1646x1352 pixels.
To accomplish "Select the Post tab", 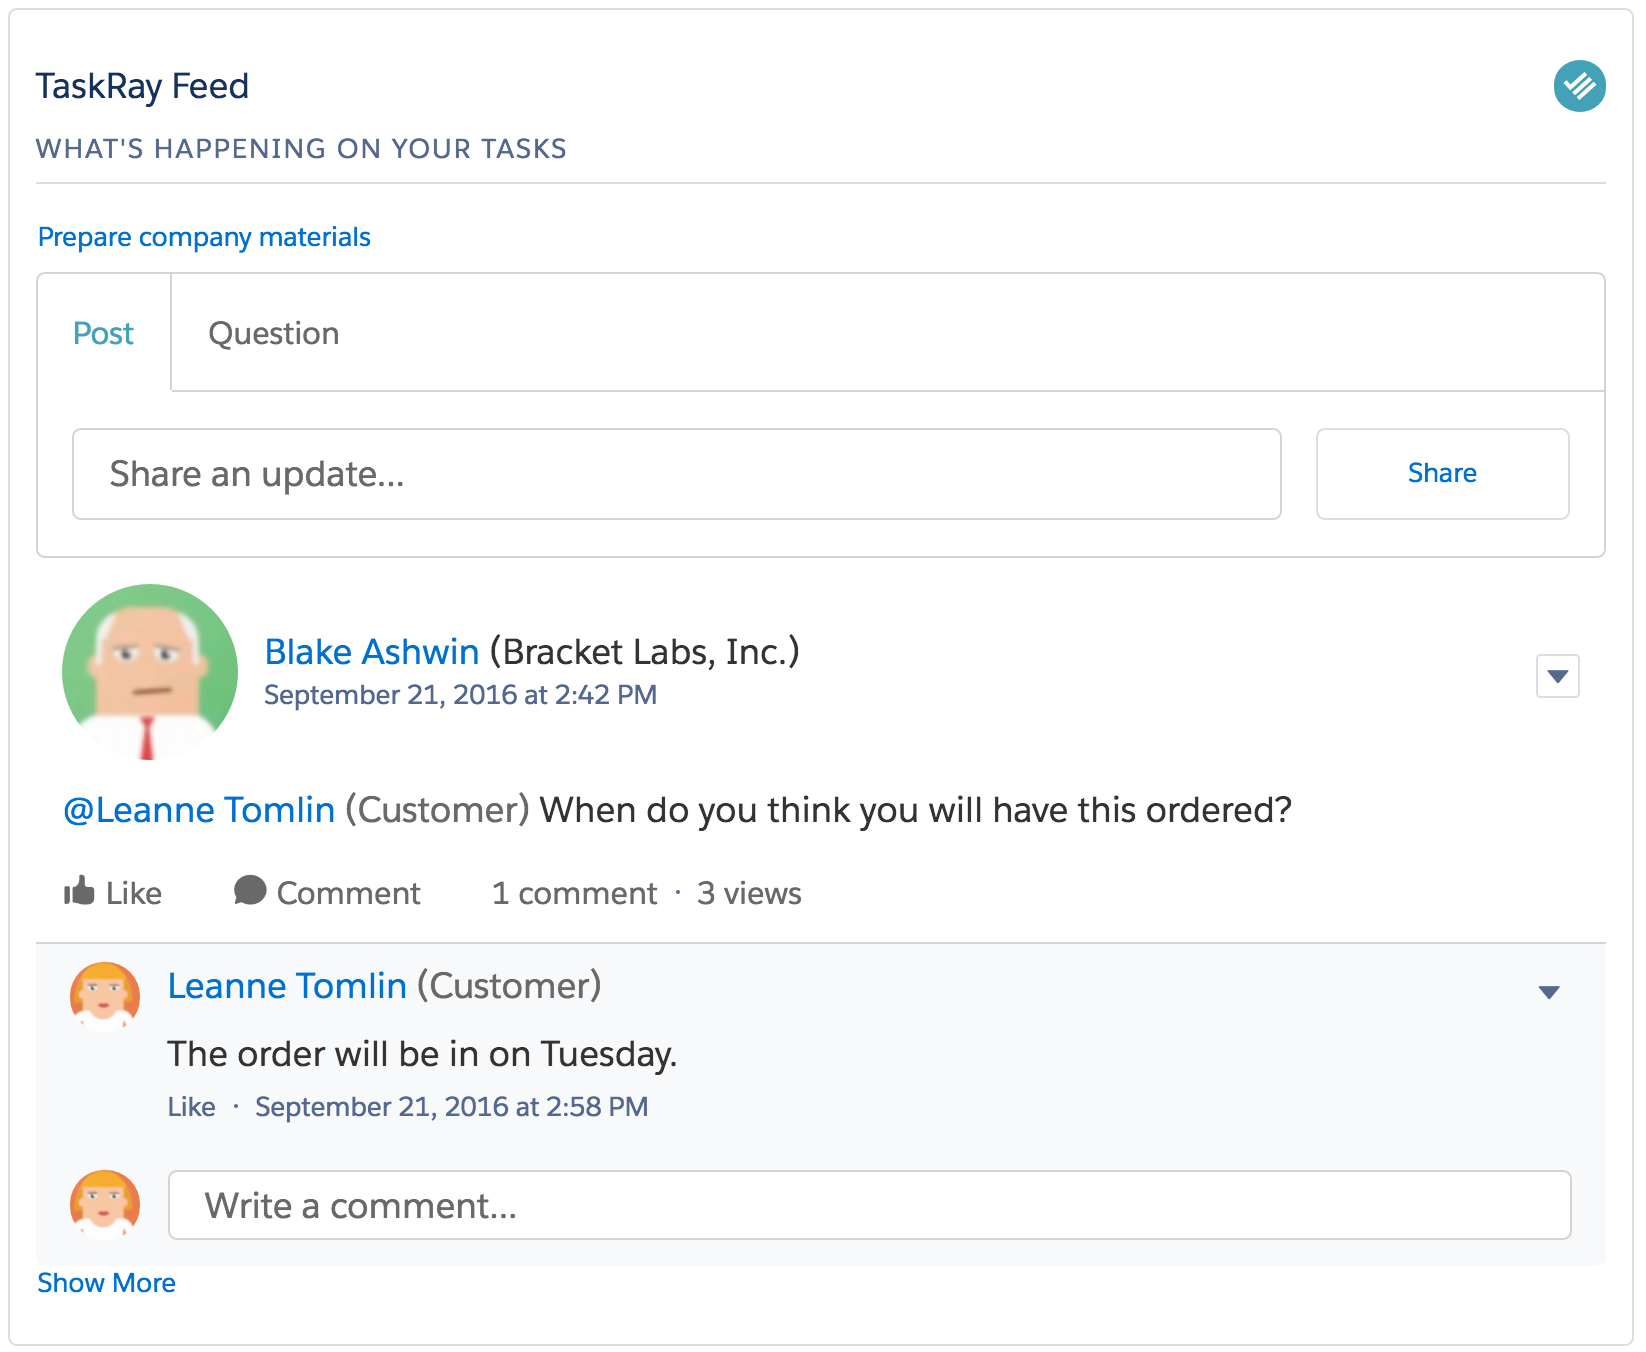I will 103,333.
